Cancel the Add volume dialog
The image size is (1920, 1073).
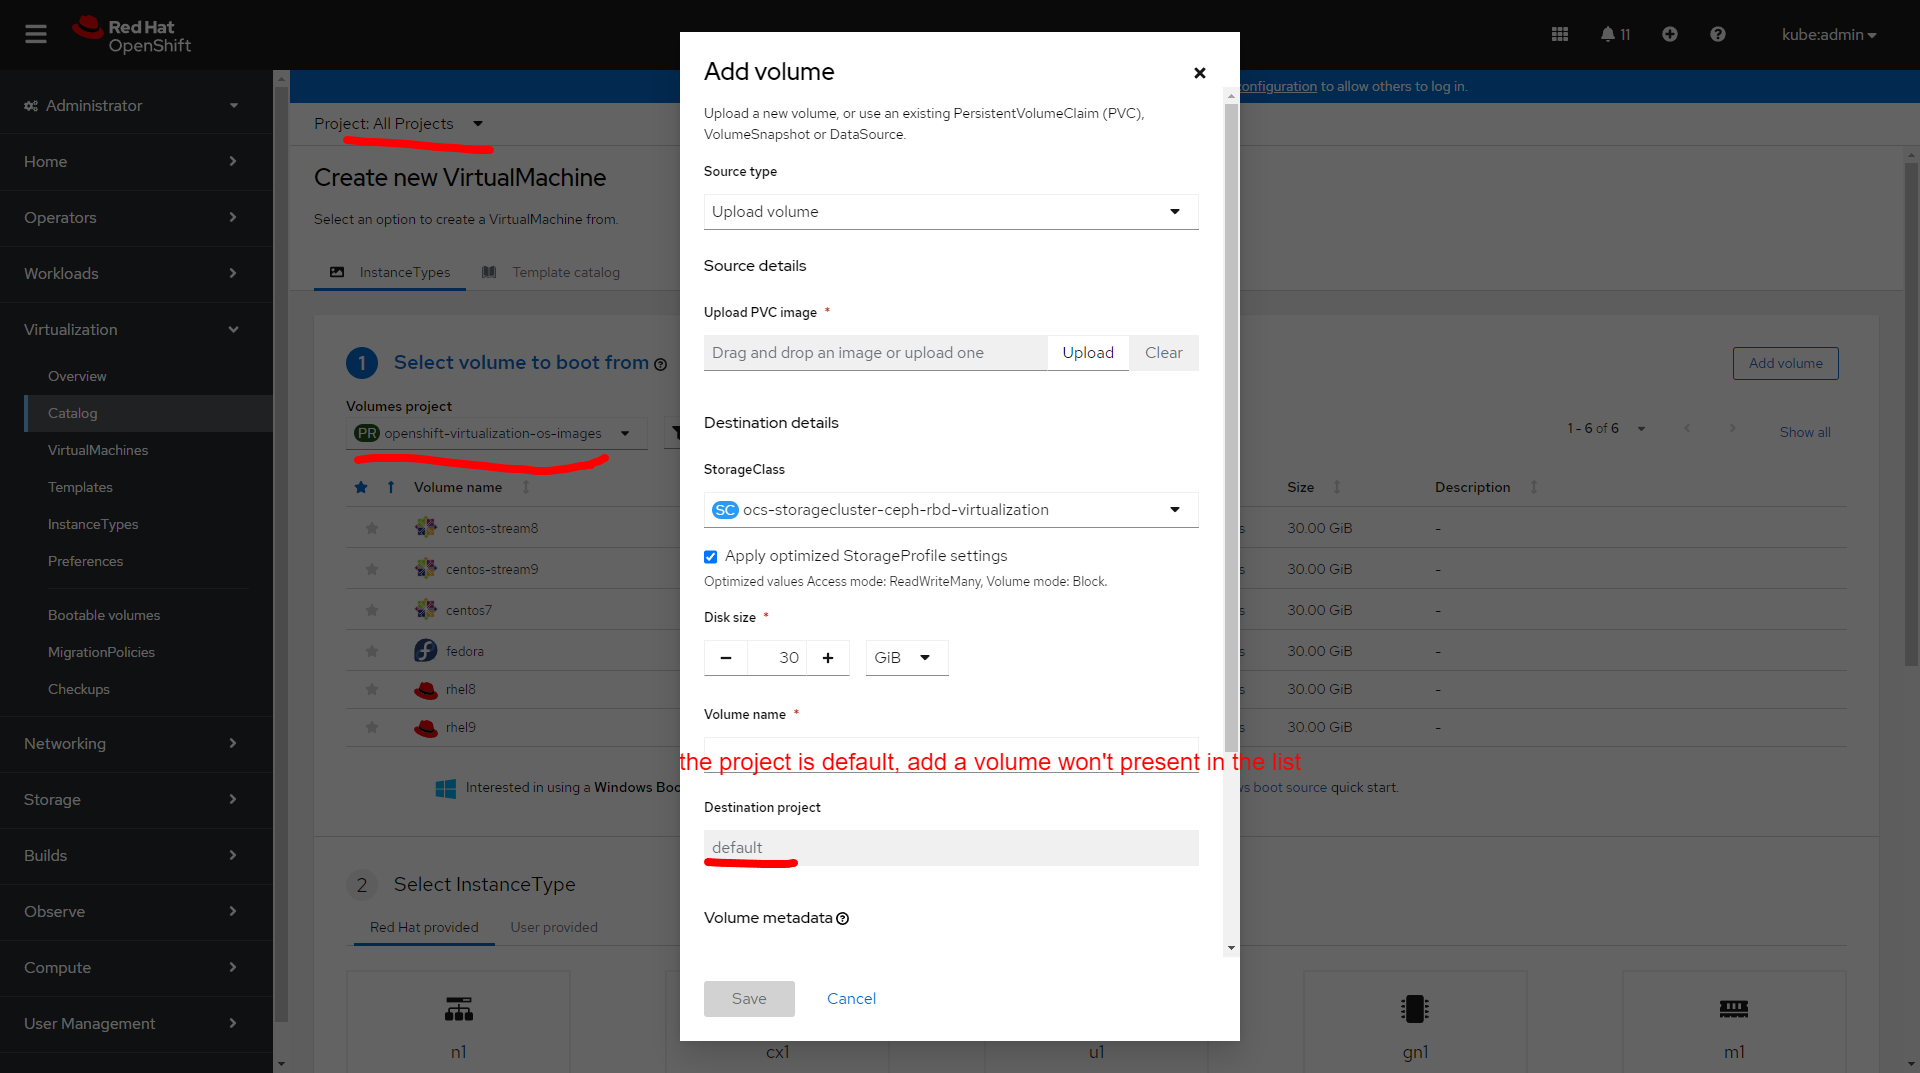851,999
